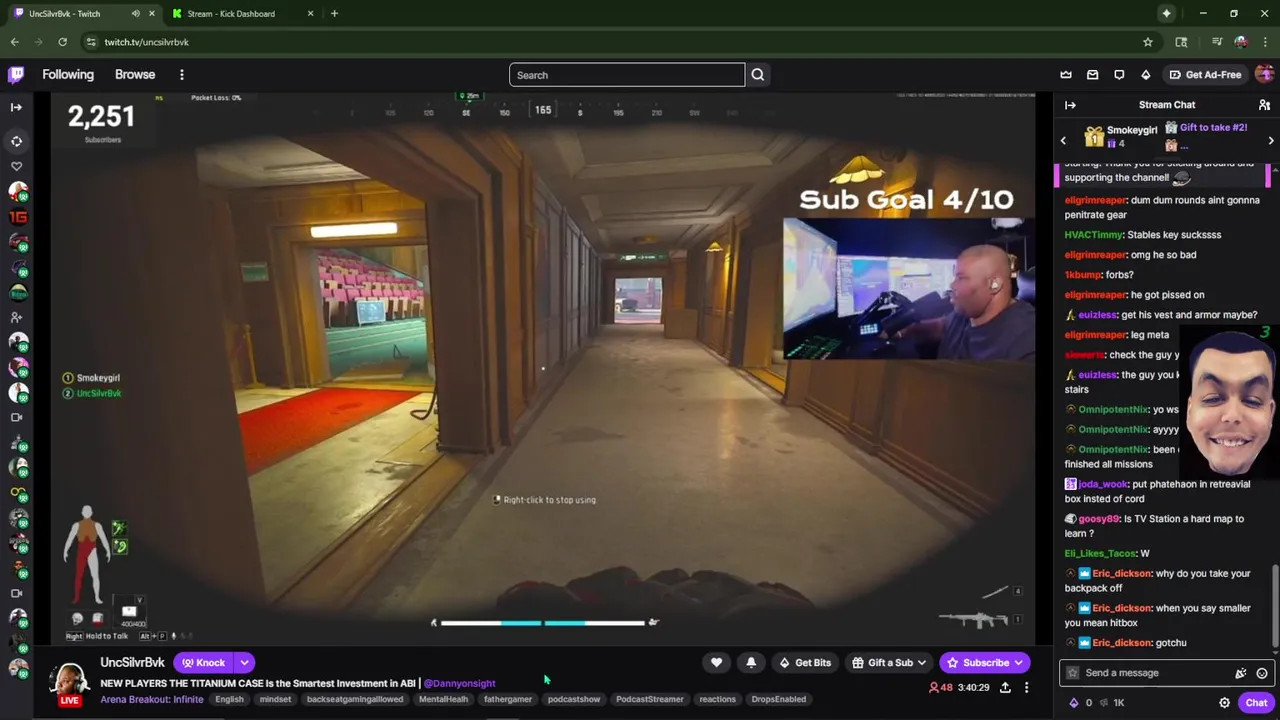Open Prime Loot crown icon
1280x720 pixels.
click(1066, 75)
